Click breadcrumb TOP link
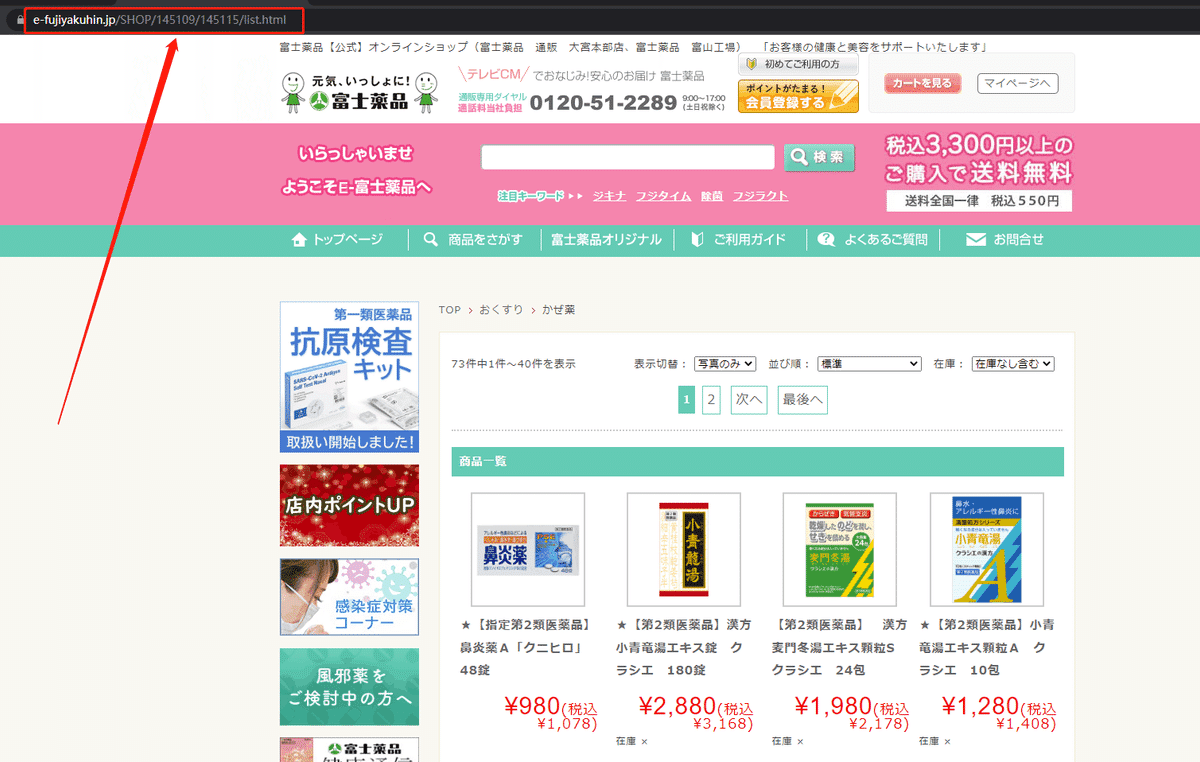The height and width of the screenshot is (762, 1200). [x=450, y=310]
